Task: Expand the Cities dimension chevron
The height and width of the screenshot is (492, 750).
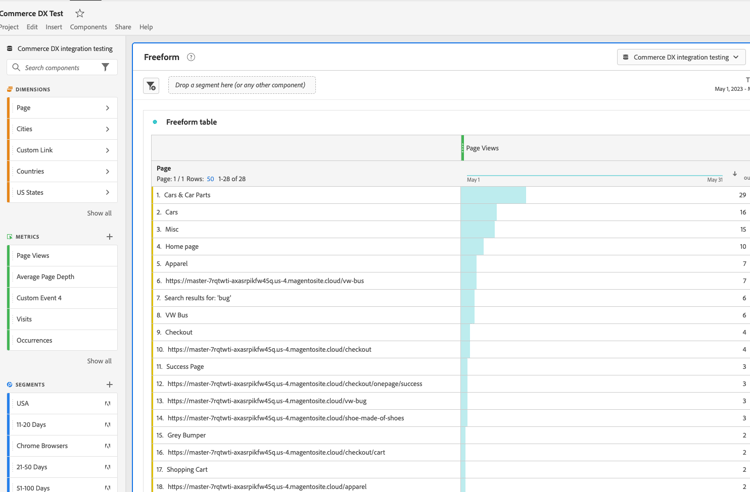Action: click(107, 129)
